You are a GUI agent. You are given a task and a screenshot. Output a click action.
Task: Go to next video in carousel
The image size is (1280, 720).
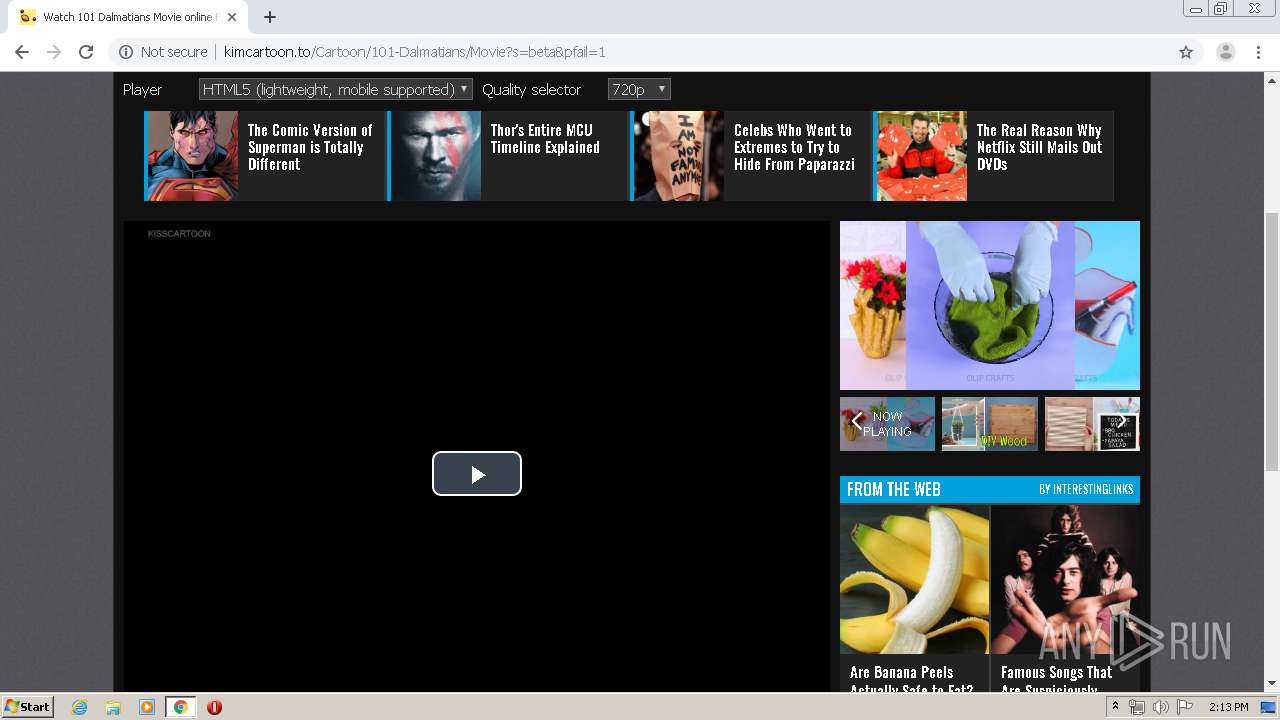pyautogui.click(x=1122, y=422)
